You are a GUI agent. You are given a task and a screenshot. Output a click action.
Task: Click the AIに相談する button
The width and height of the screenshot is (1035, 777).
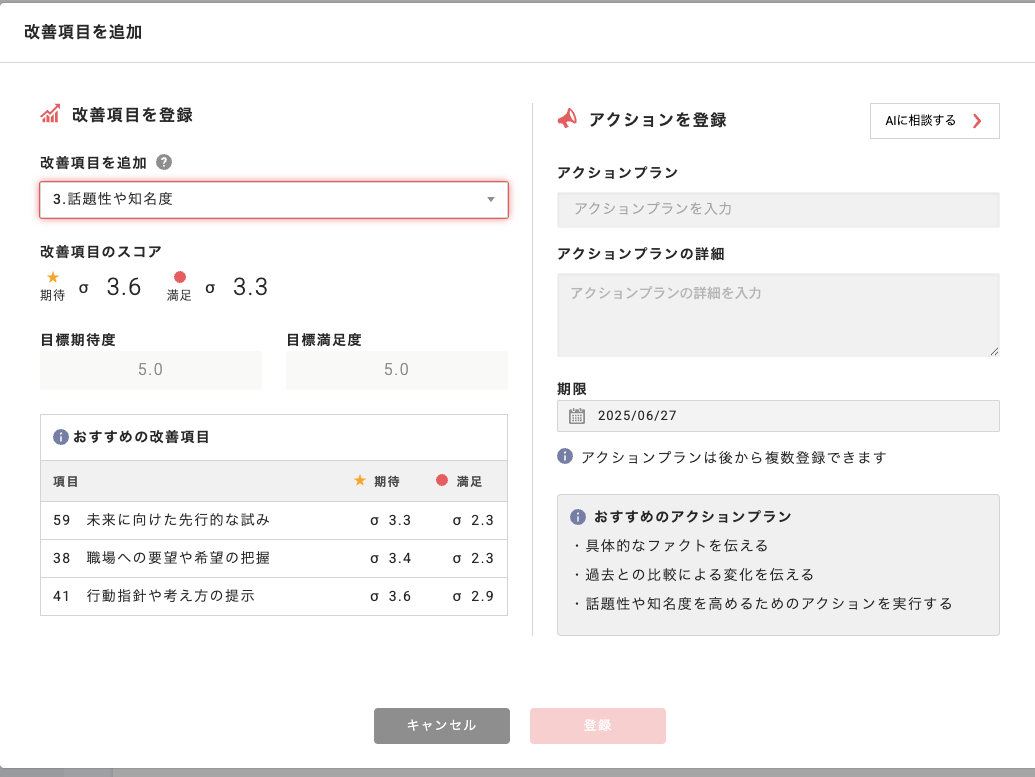pyautogui.click(x=934, y=121)
